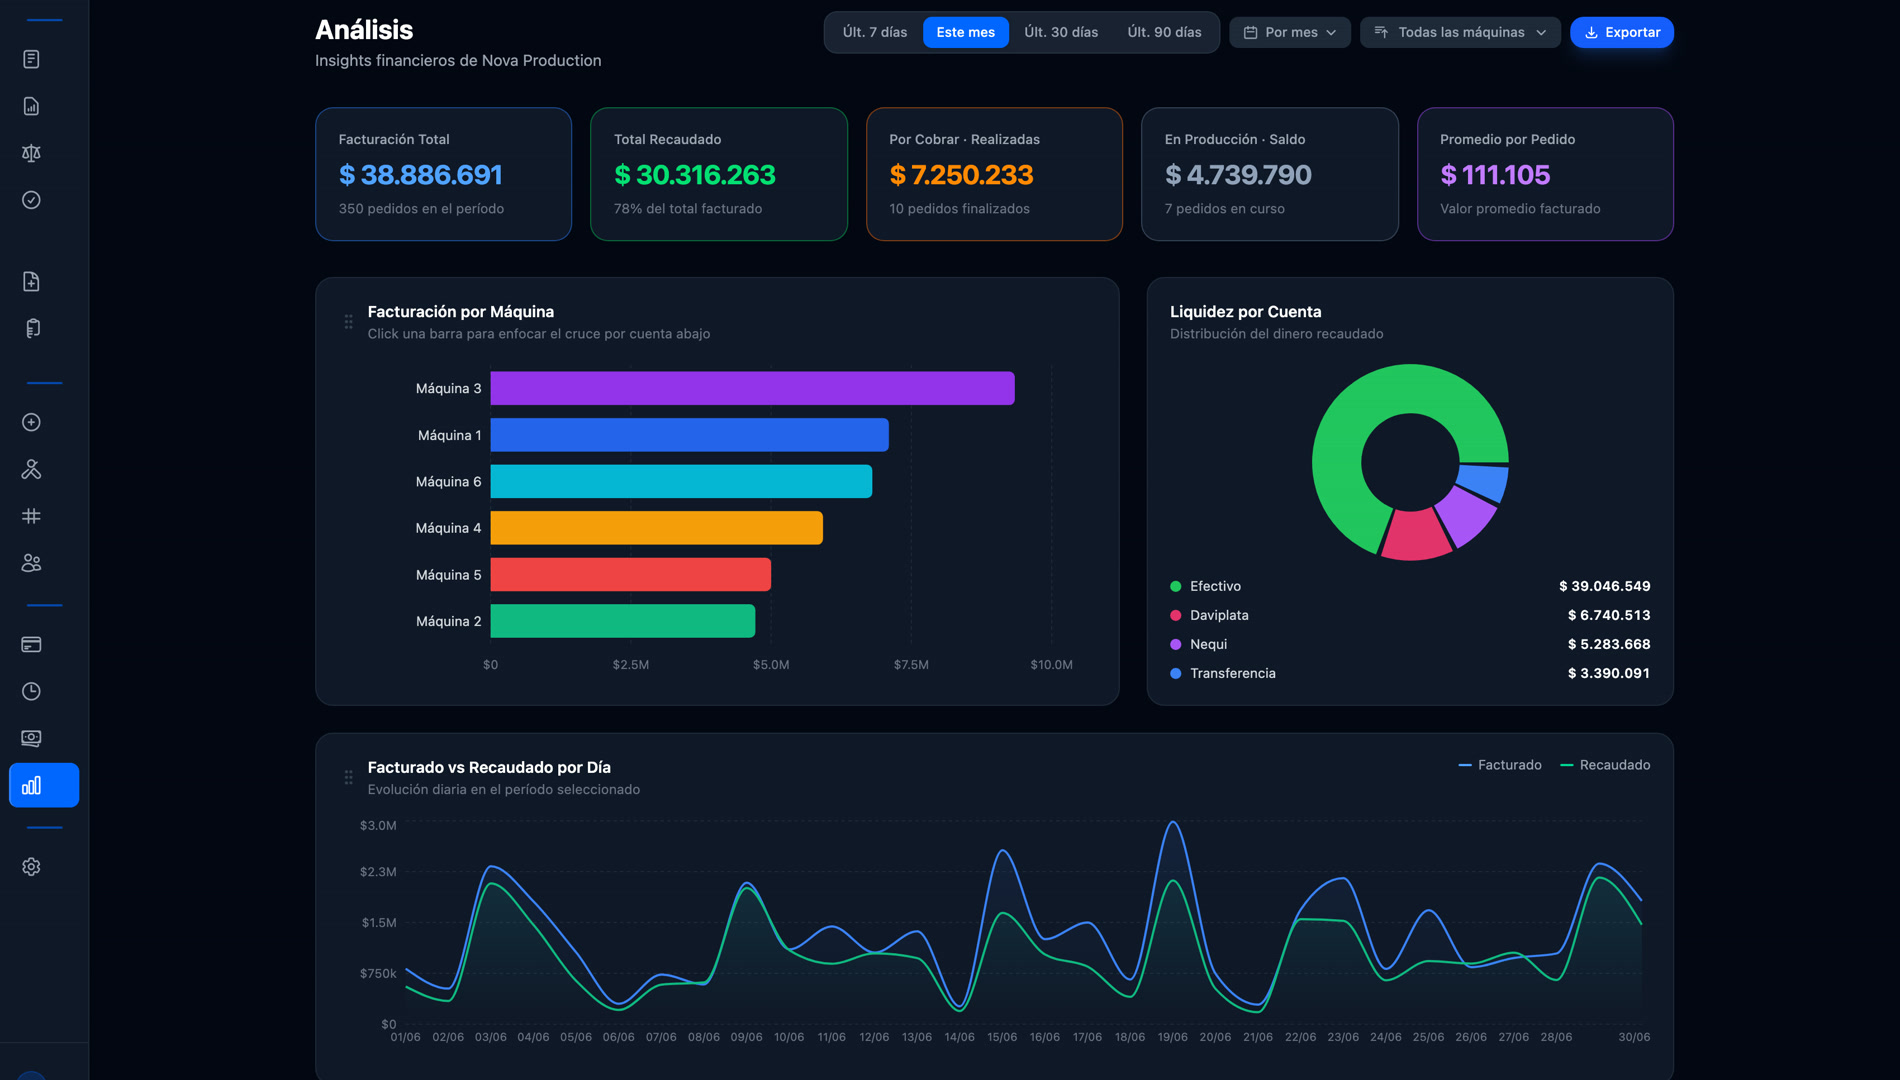Click the clock history sidebar icon

coord(31,691)
